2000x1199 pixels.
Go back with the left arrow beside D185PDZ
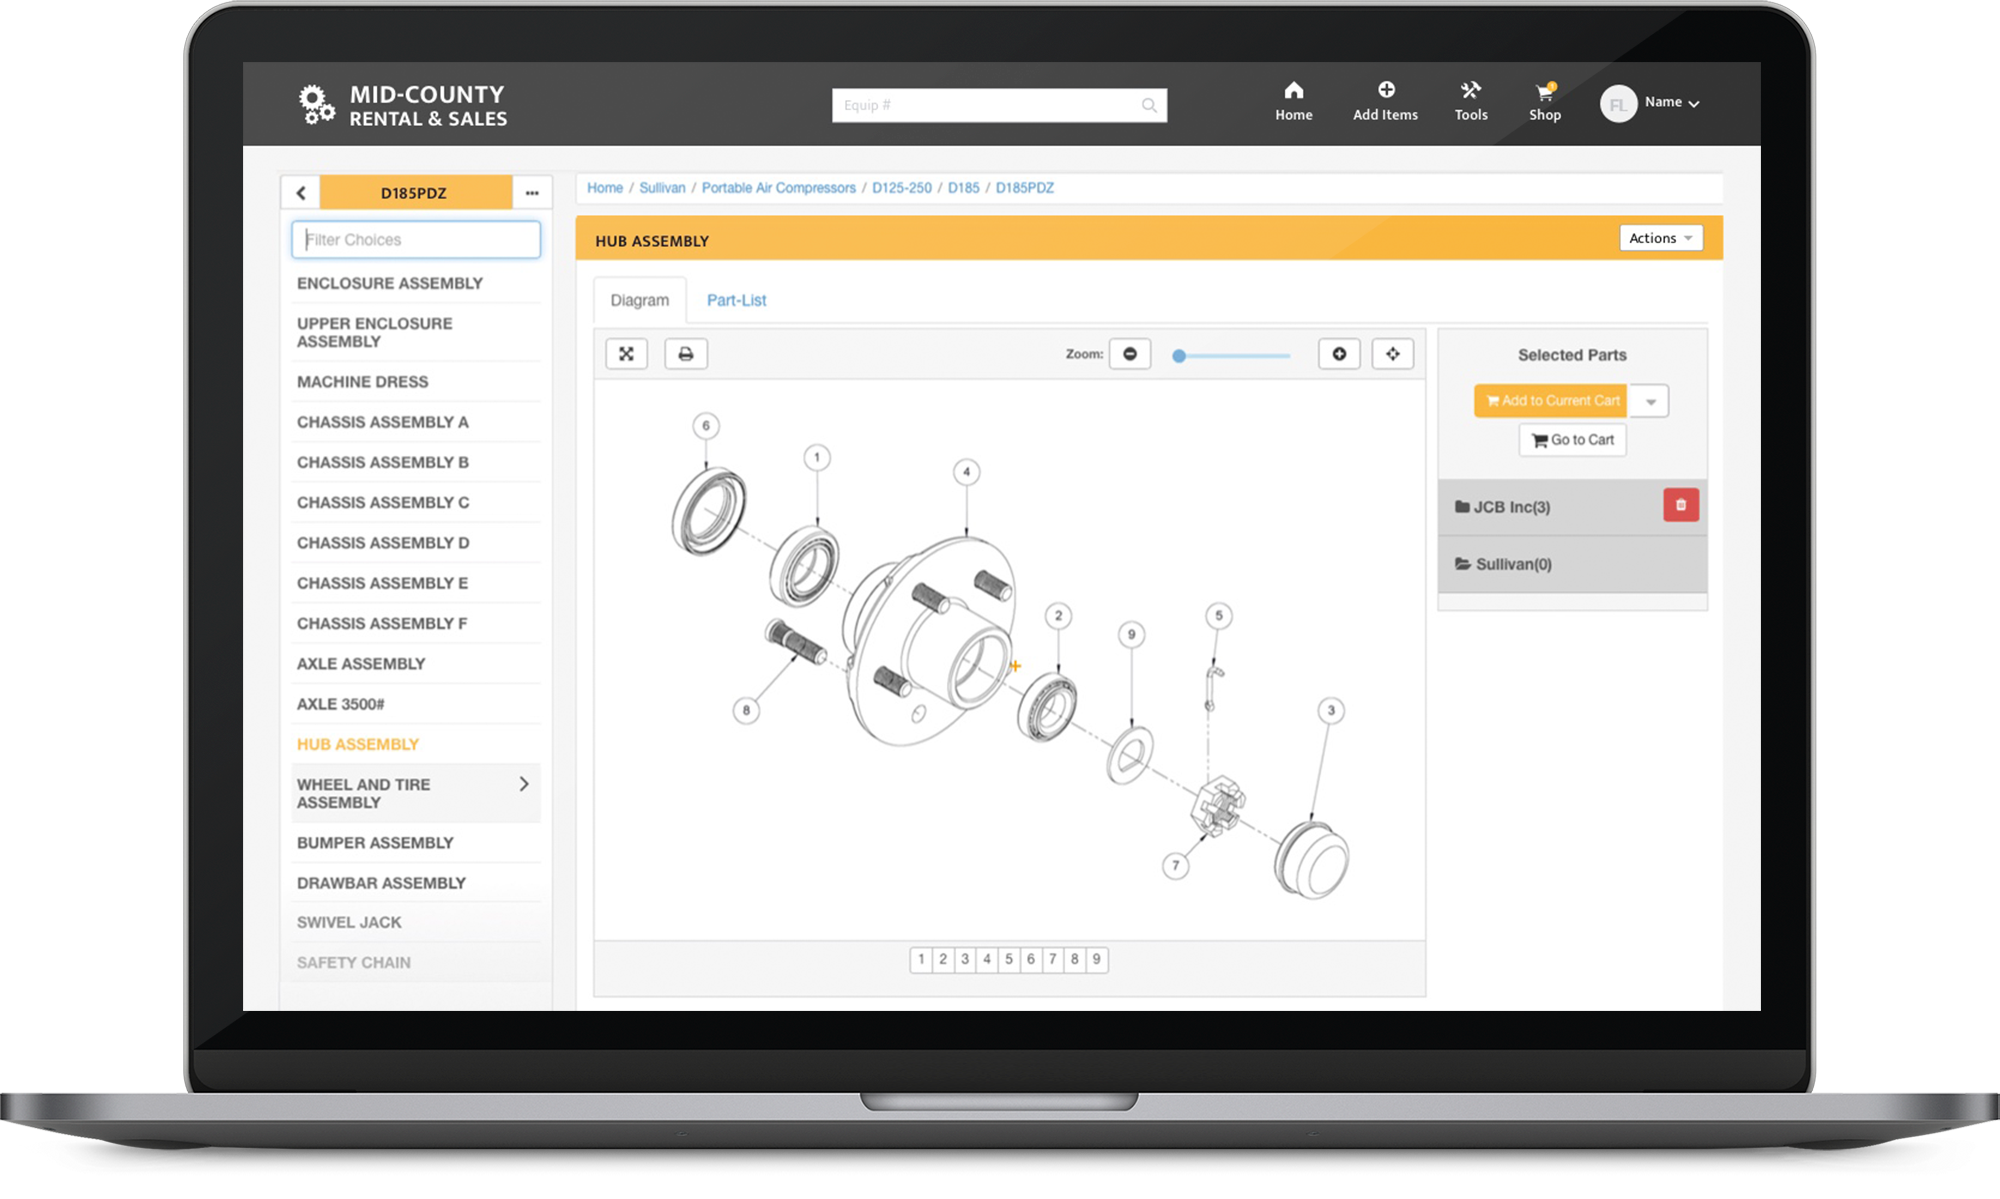tap(301, 193)
